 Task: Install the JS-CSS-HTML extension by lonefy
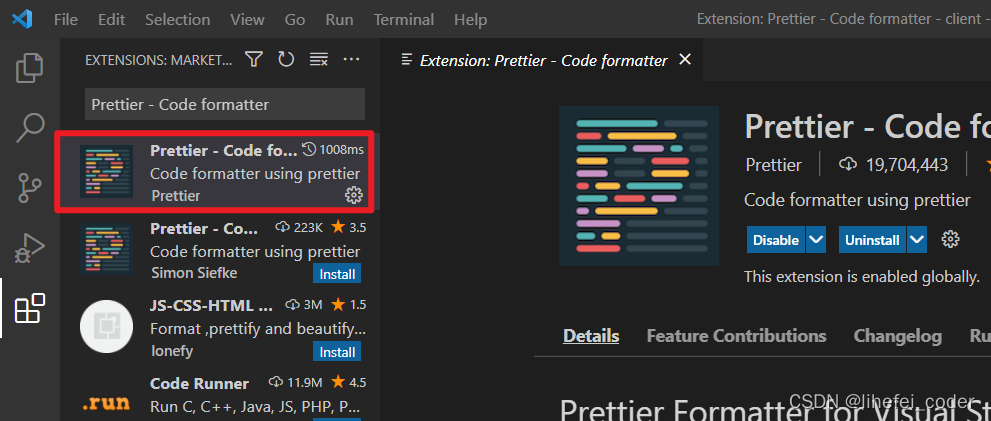(337, 352)
